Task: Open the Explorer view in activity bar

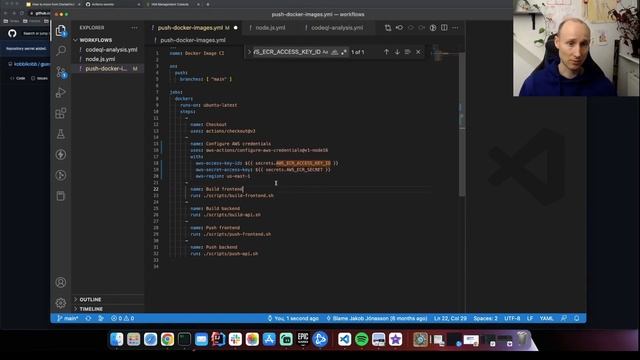Action: [61, 30]
